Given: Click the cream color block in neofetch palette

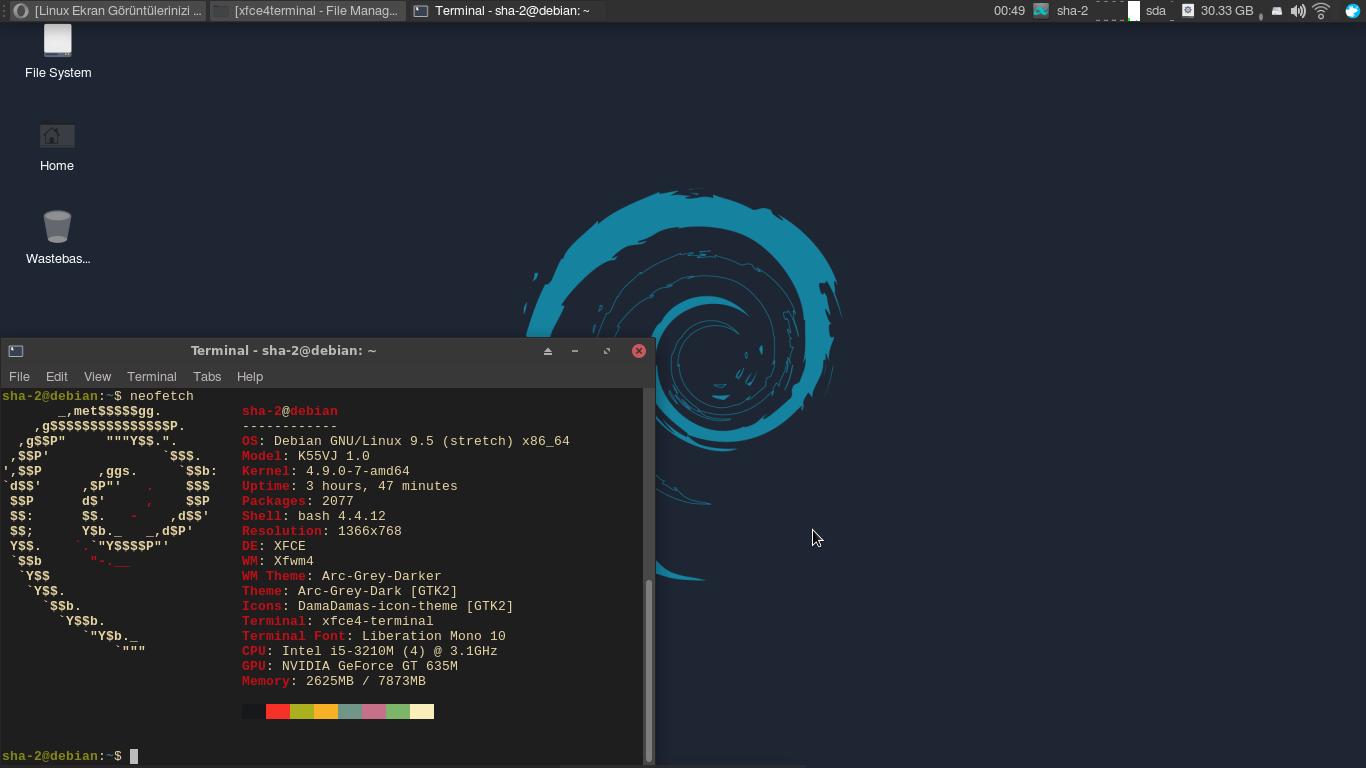Looking at the screenshot, I should pyautogui.click(x=422, y=711).
